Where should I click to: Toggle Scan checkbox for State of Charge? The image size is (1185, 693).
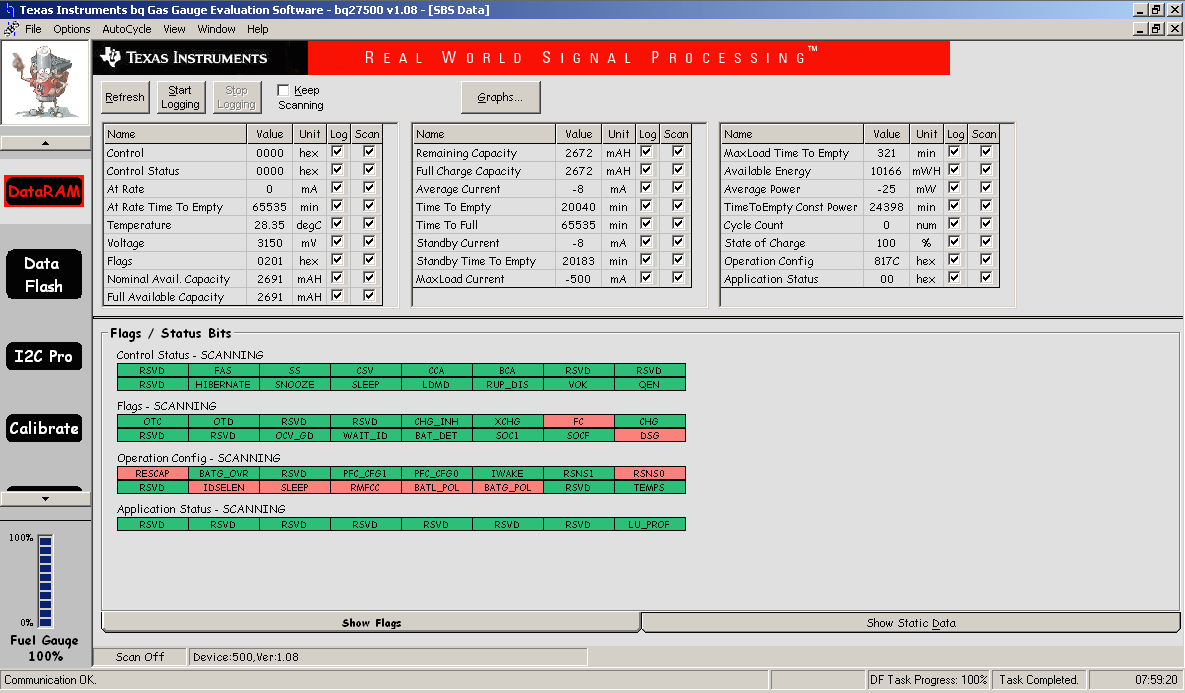(x=986, y=242)
